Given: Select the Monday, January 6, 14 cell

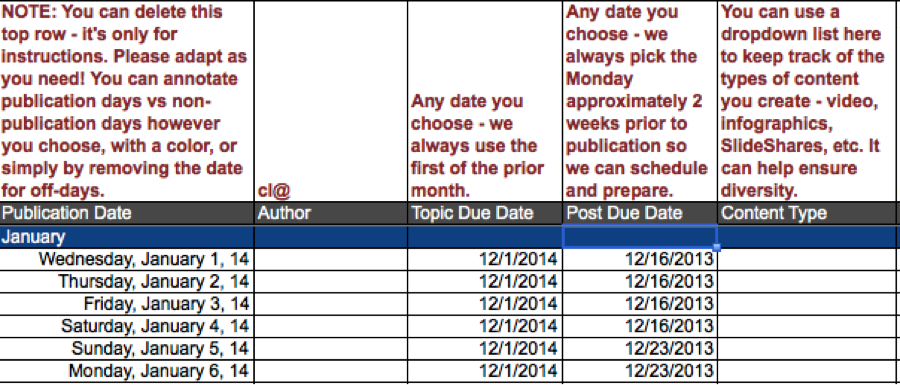Looking at the screenshot, I should [x=127, y=370].
